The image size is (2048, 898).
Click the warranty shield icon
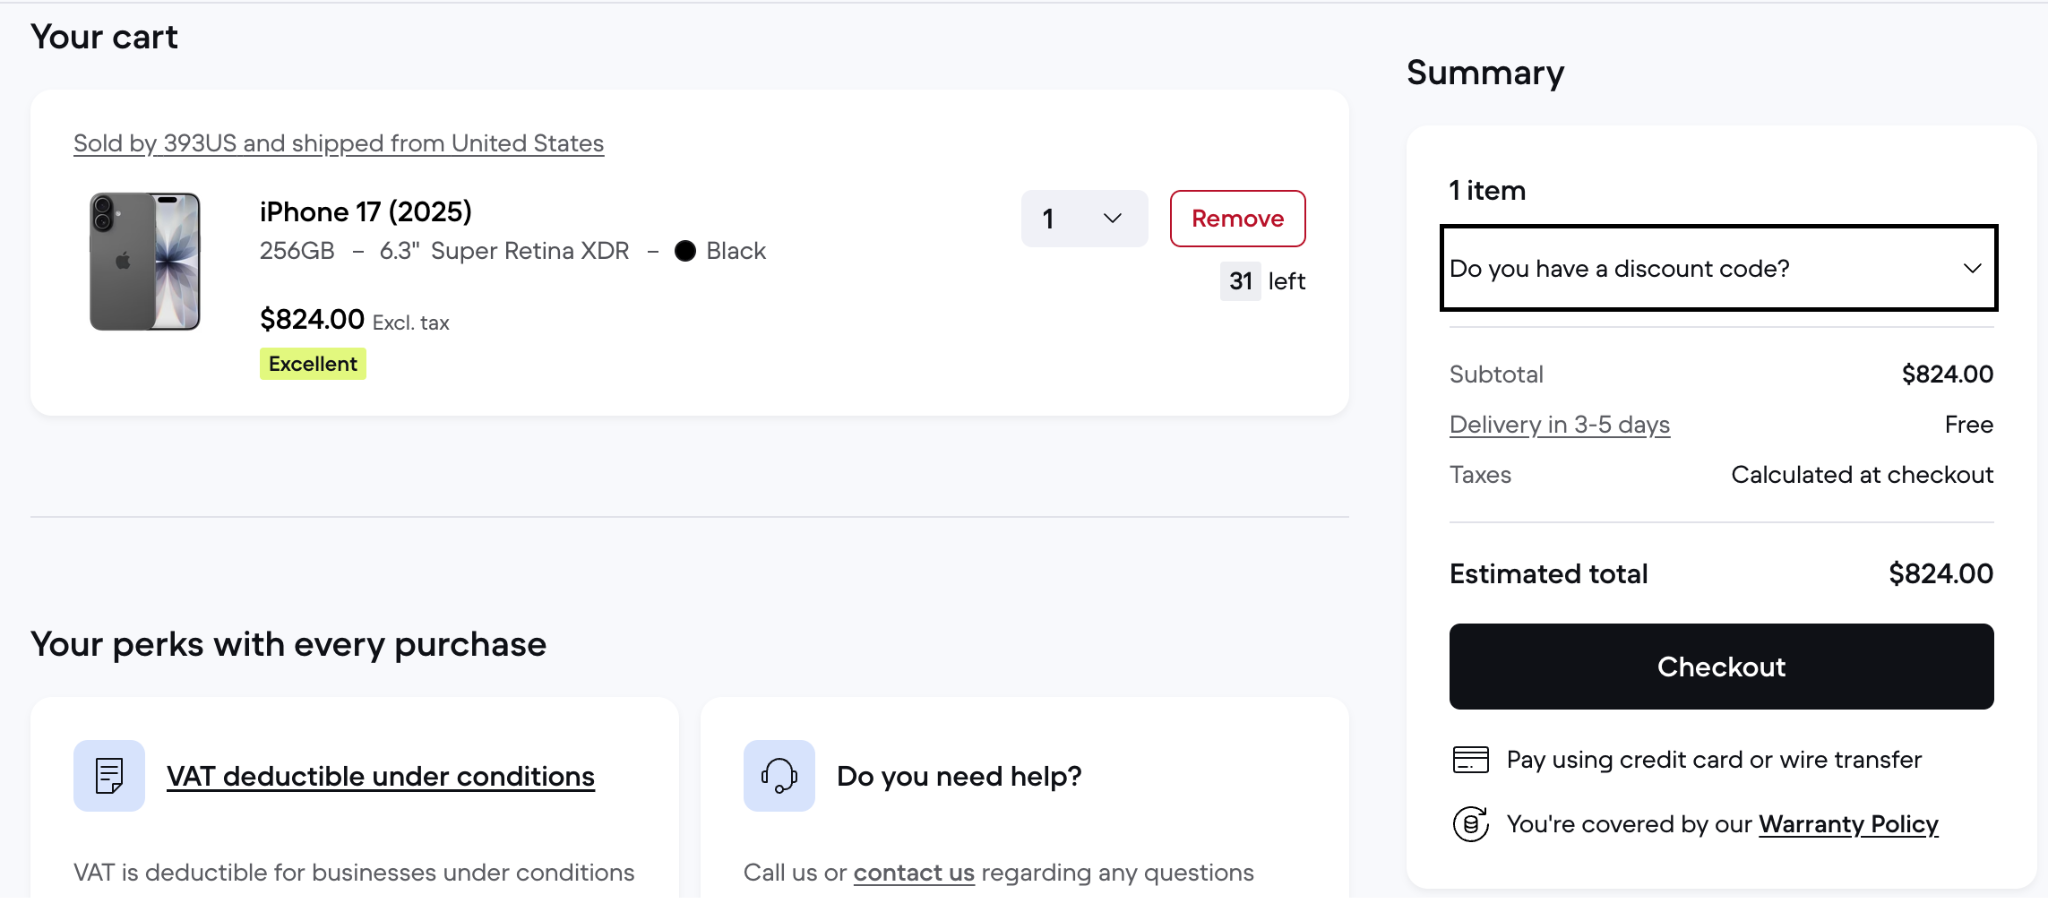pyautogui.click(x=1470, y=824)
